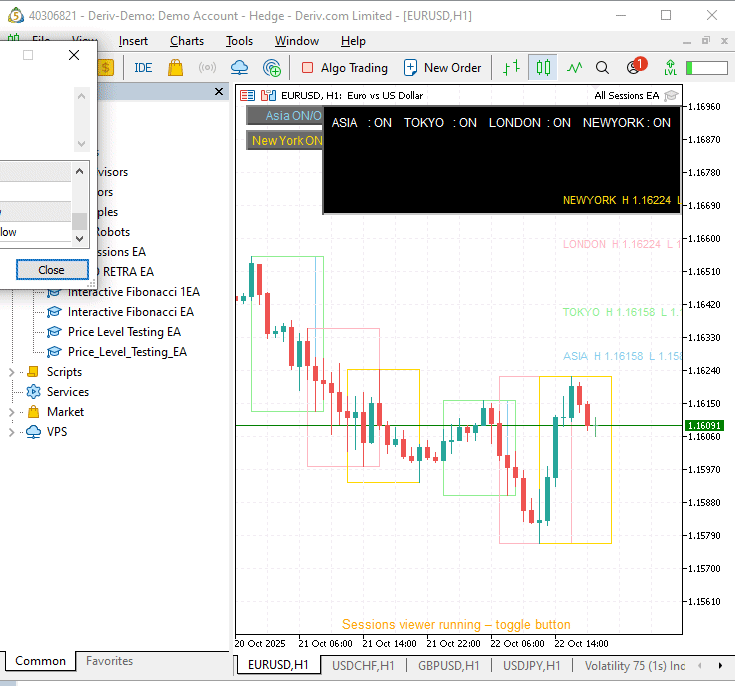Select the Services tree item

coord(68,392)
